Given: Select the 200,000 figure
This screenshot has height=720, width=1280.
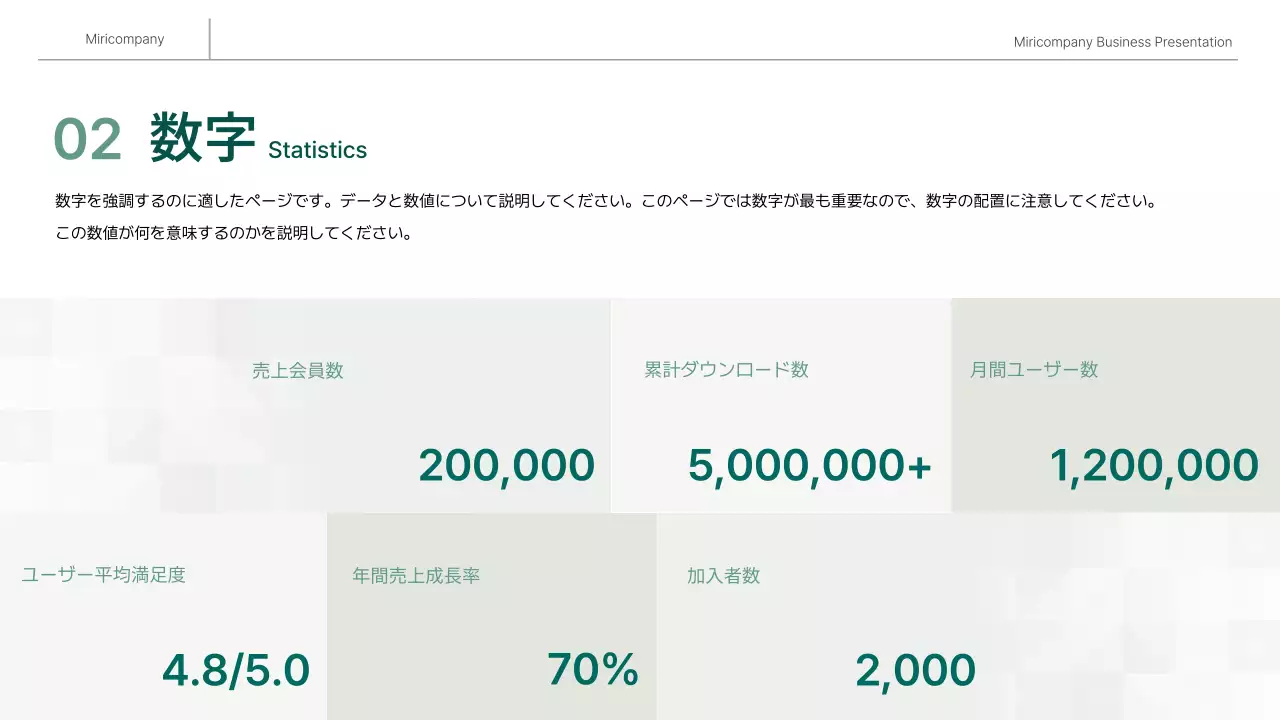Looking at the screenshot, I should [506, 466].
